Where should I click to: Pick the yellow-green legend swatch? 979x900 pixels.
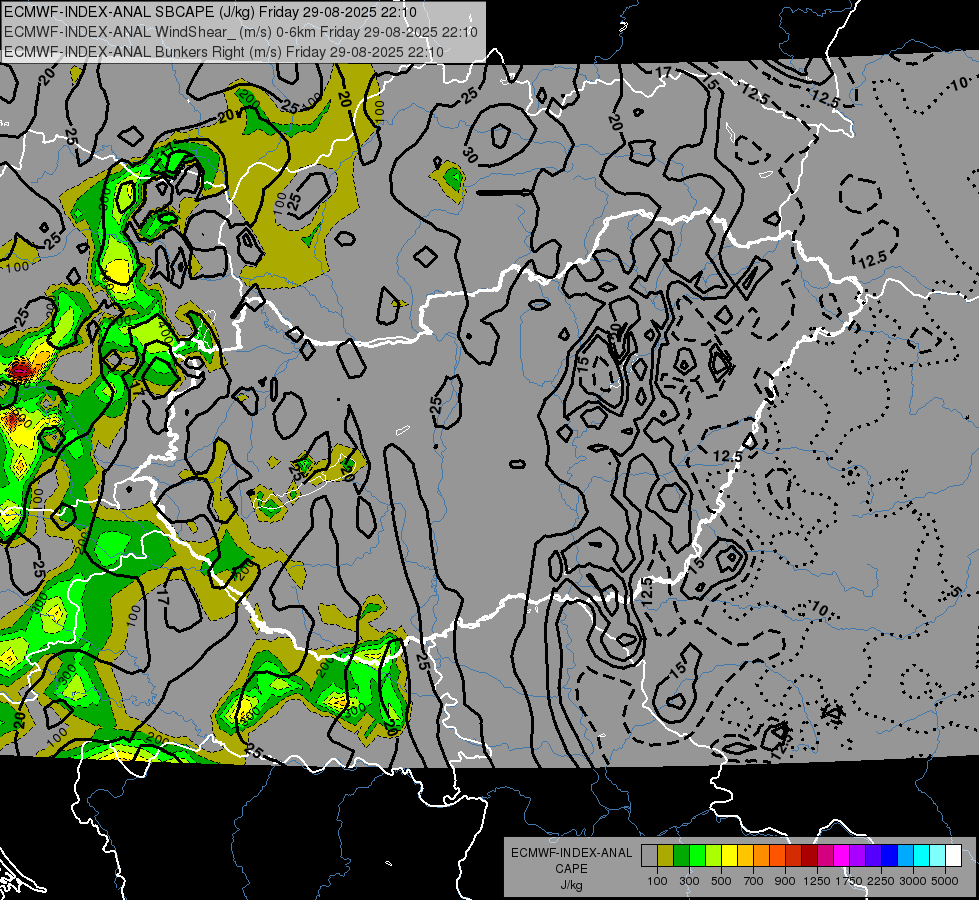pyautogui.click(x=714, y=855)
